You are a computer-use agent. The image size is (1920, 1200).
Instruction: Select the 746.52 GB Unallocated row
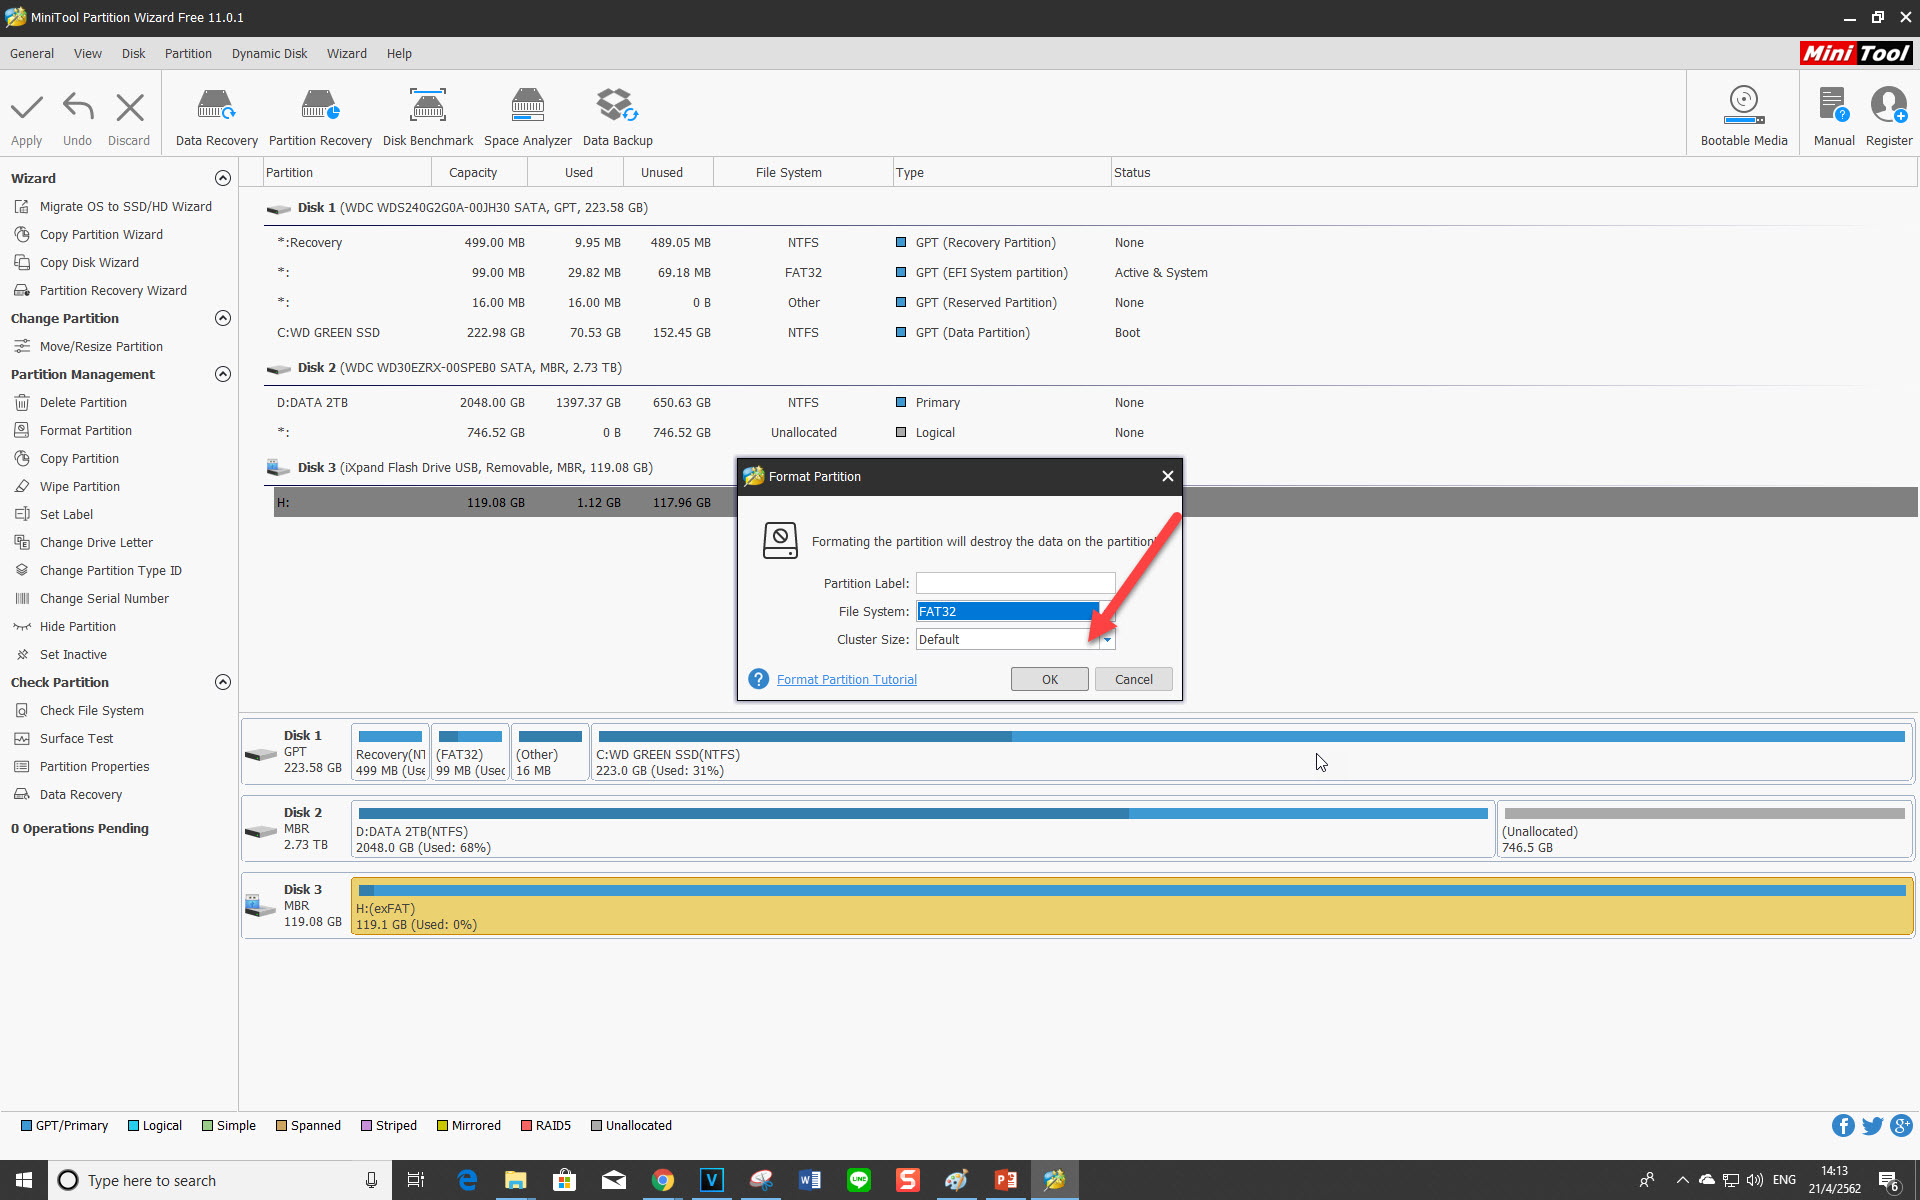[x=1090, y=432]
